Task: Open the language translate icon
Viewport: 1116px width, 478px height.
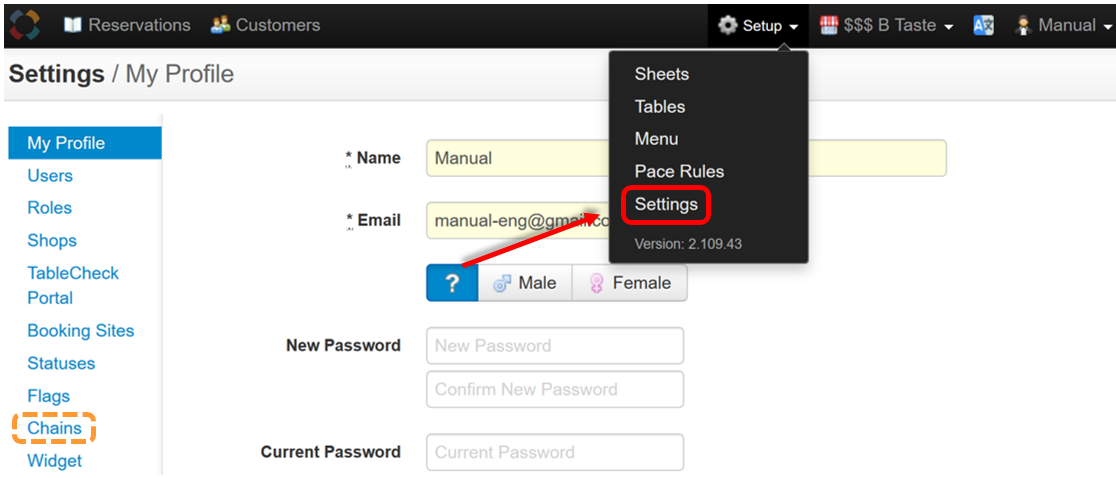Action: 984,26
